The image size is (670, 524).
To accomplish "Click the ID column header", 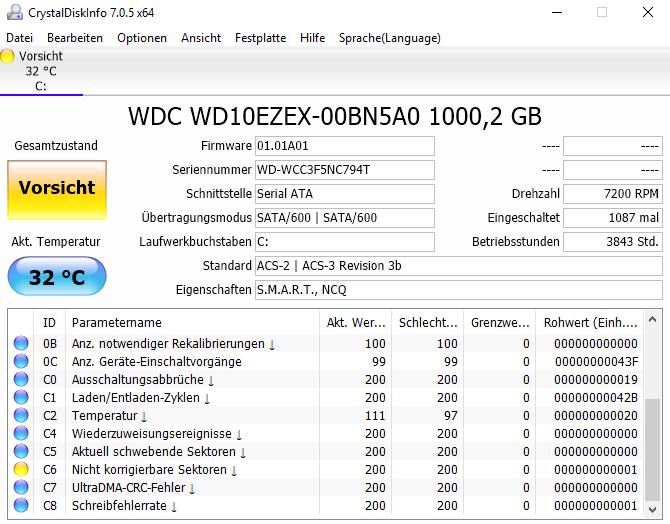I will click(50, 322).
